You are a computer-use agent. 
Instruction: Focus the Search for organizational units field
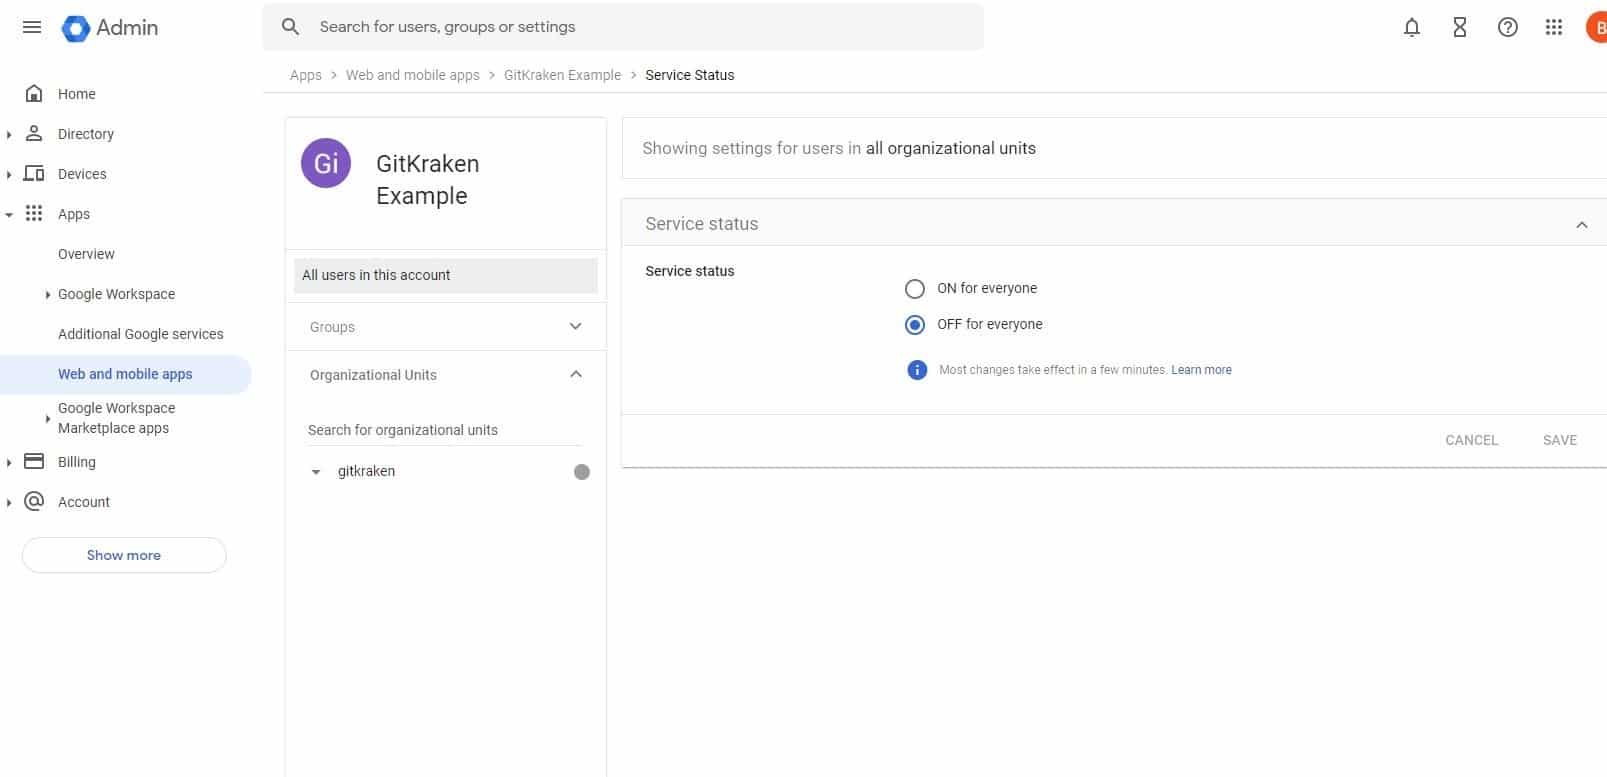coord(445,430)
